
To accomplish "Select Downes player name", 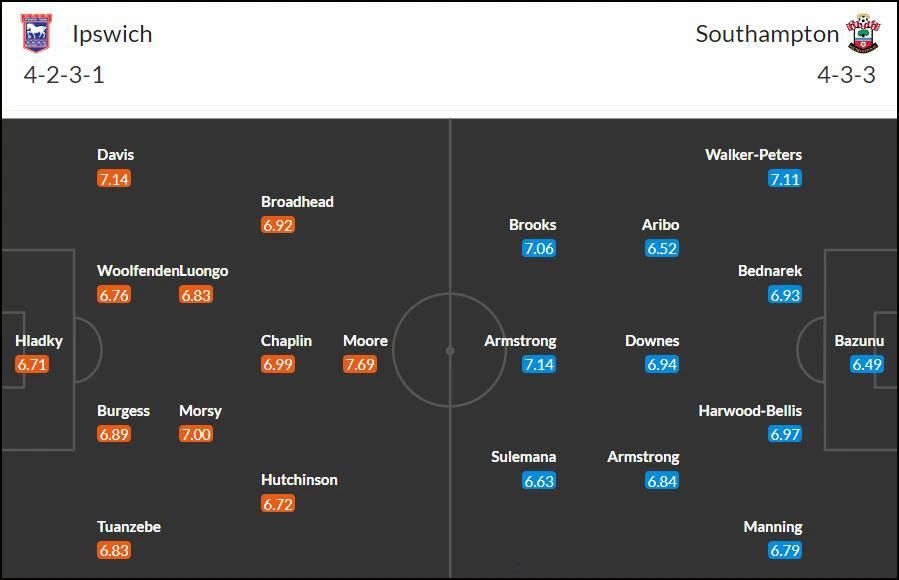I will pyautogui.click(x=652, y=340).
